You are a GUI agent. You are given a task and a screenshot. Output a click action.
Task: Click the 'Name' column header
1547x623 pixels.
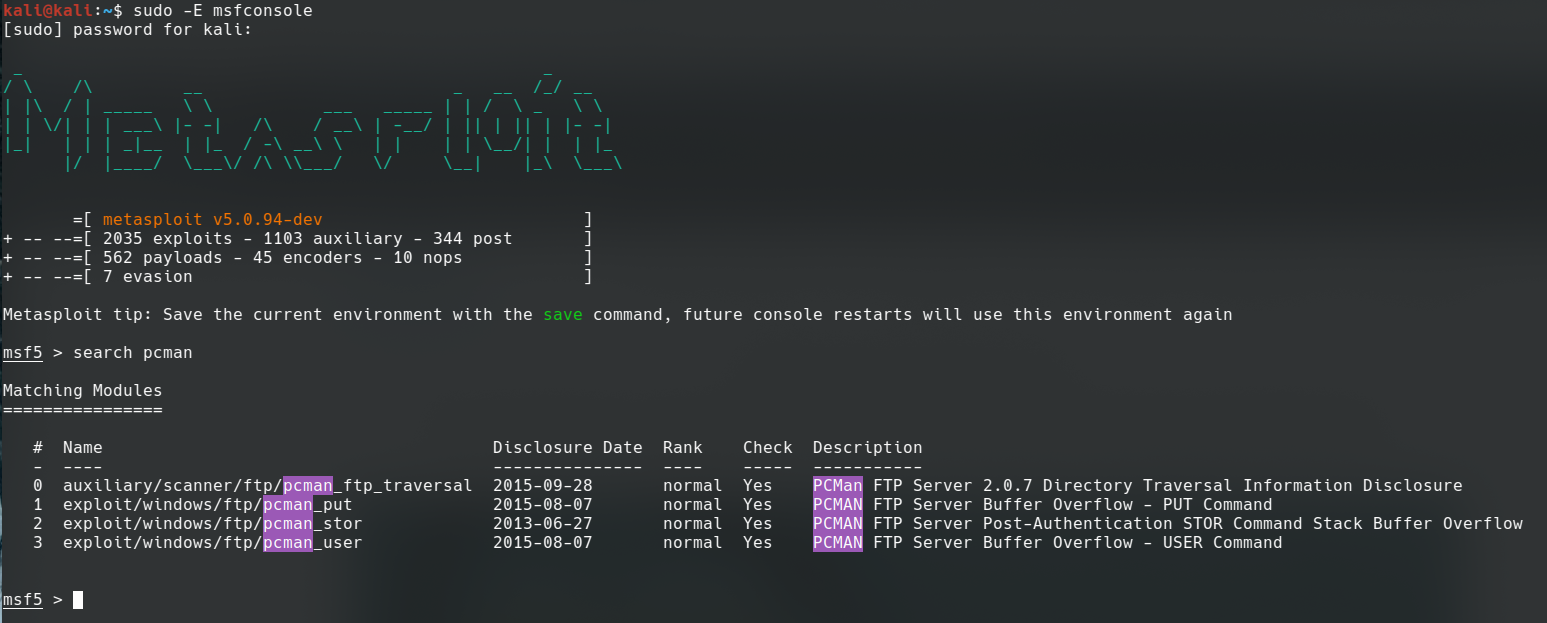pos(83,448)
